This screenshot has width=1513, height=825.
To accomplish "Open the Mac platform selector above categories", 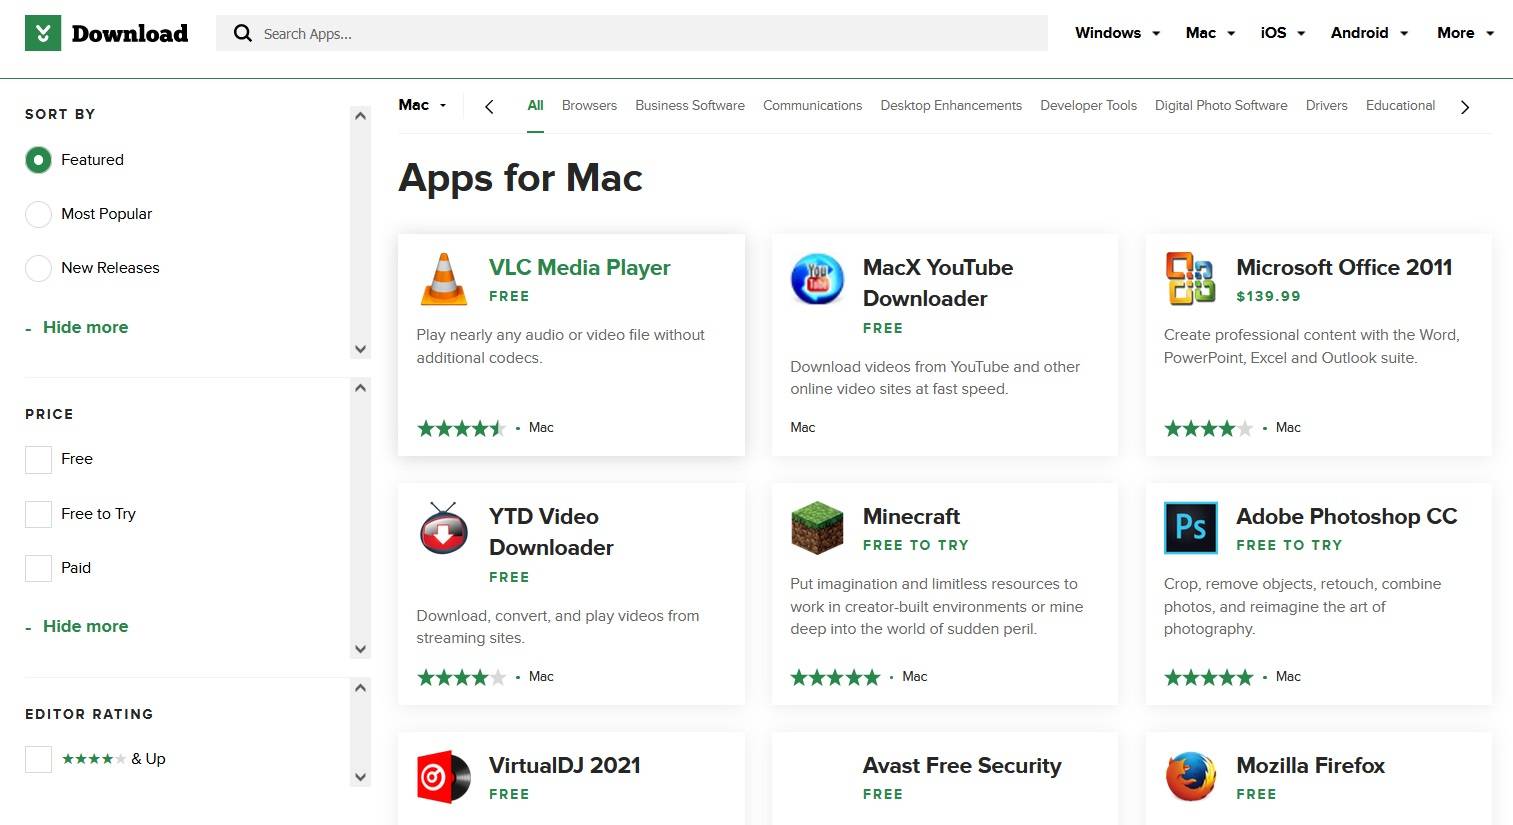I will pyautogui.click(x=422, y=105).
